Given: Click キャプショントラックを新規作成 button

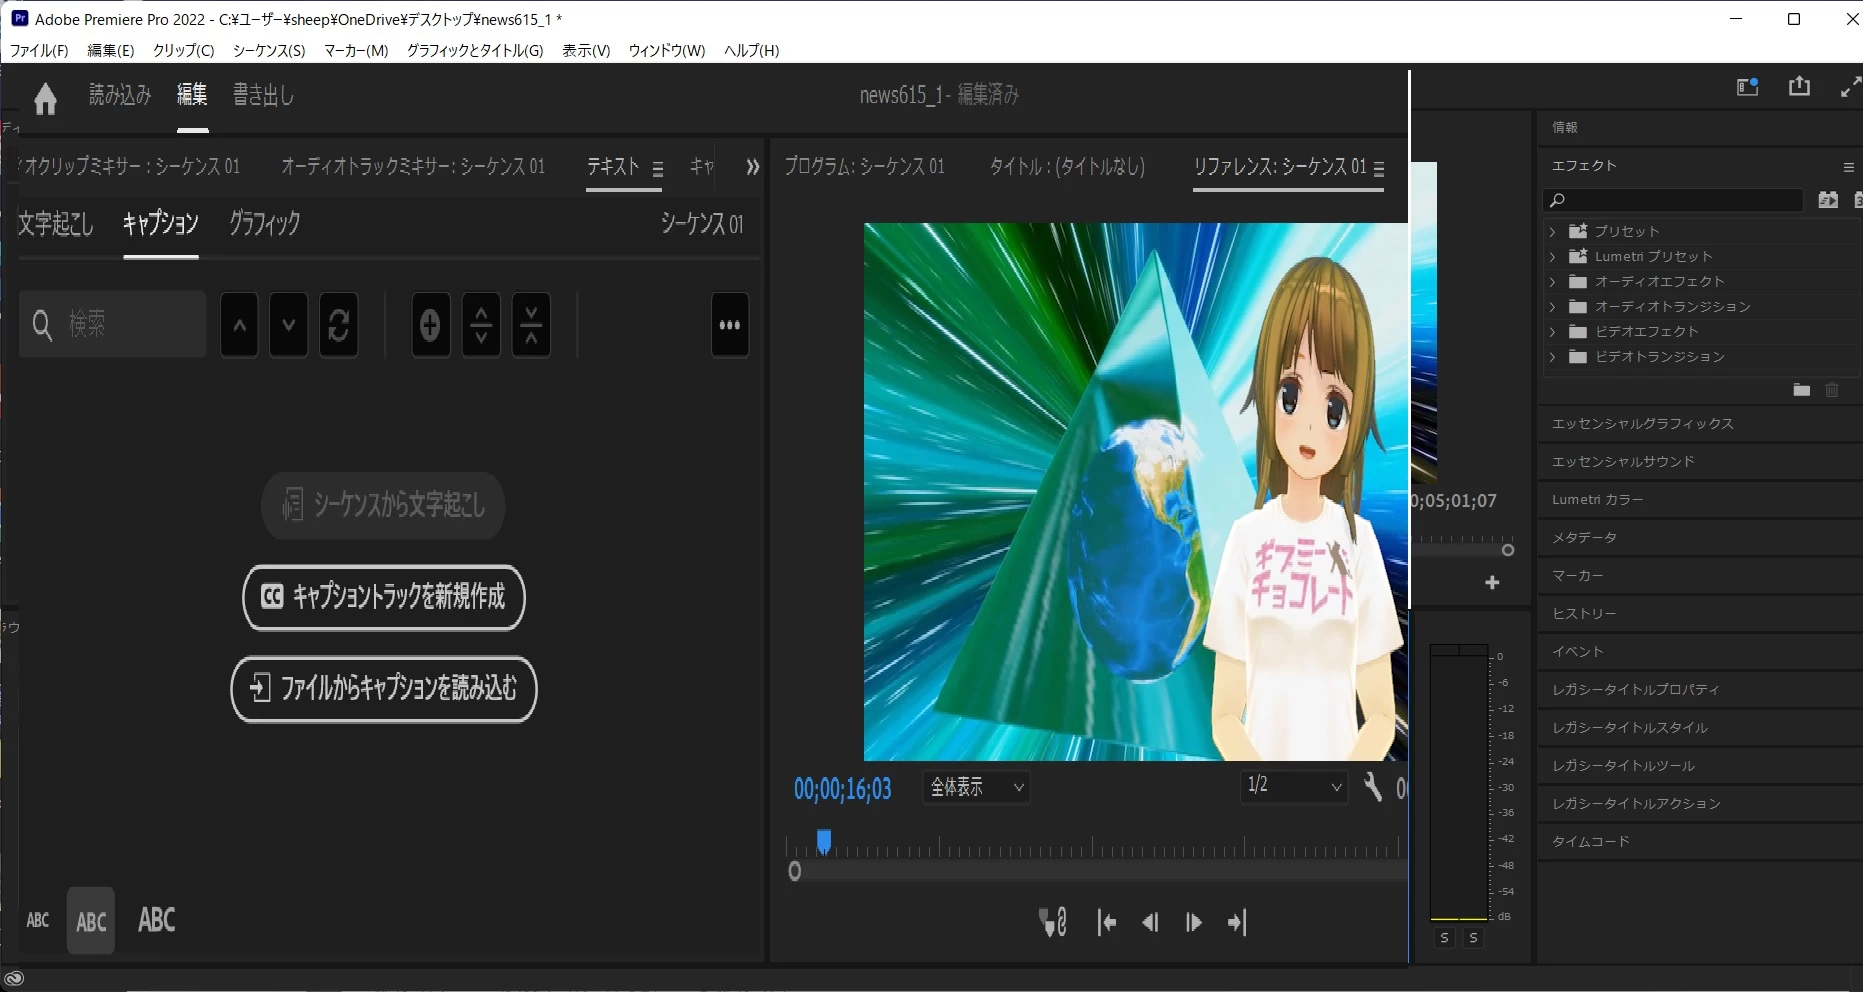Looking at the screenshot, I should (x=384, y=598).
